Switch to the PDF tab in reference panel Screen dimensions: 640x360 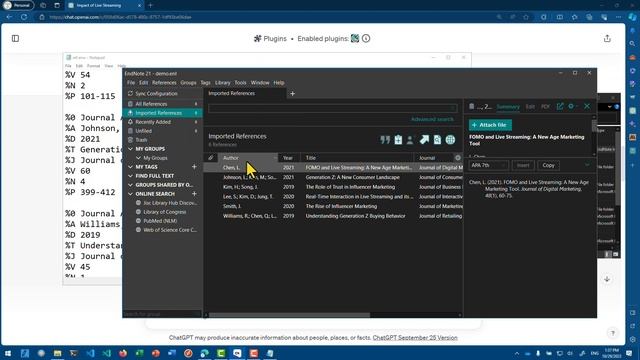point(545,107)
